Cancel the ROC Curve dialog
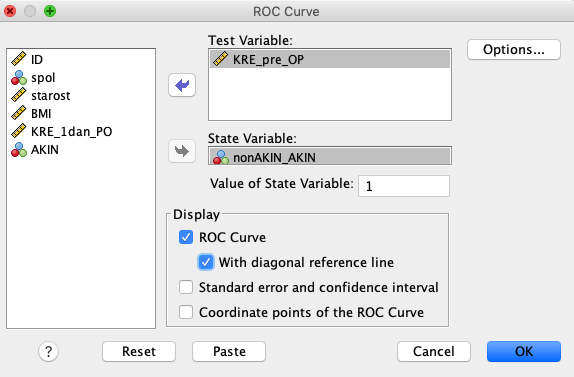 (x=434, y=351)
